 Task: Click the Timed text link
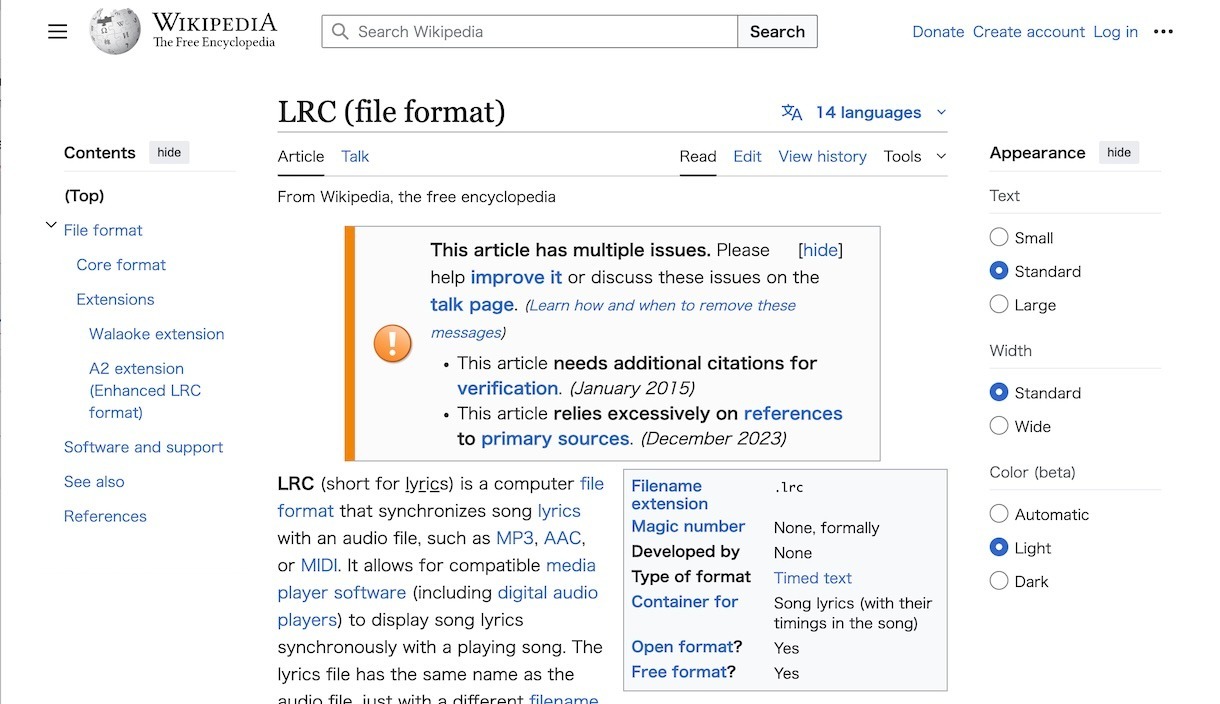pyautogui.click(x=812, y=578)
